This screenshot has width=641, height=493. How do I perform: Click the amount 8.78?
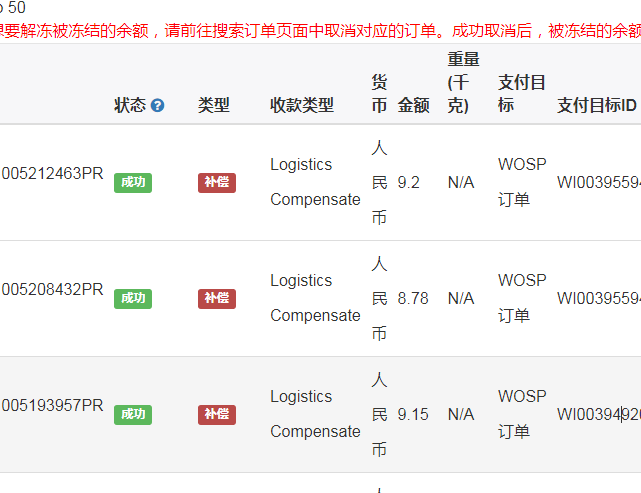(413, 299)
